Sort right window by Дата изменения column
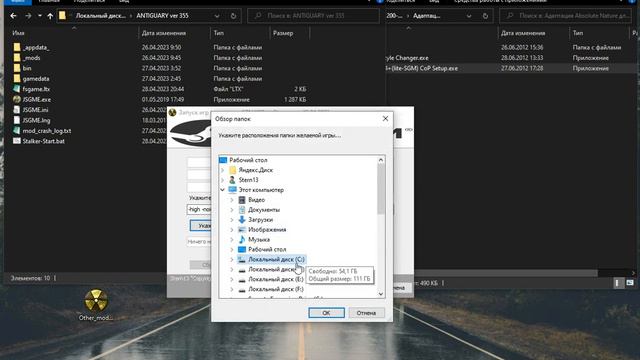 [x=523, y=33]
